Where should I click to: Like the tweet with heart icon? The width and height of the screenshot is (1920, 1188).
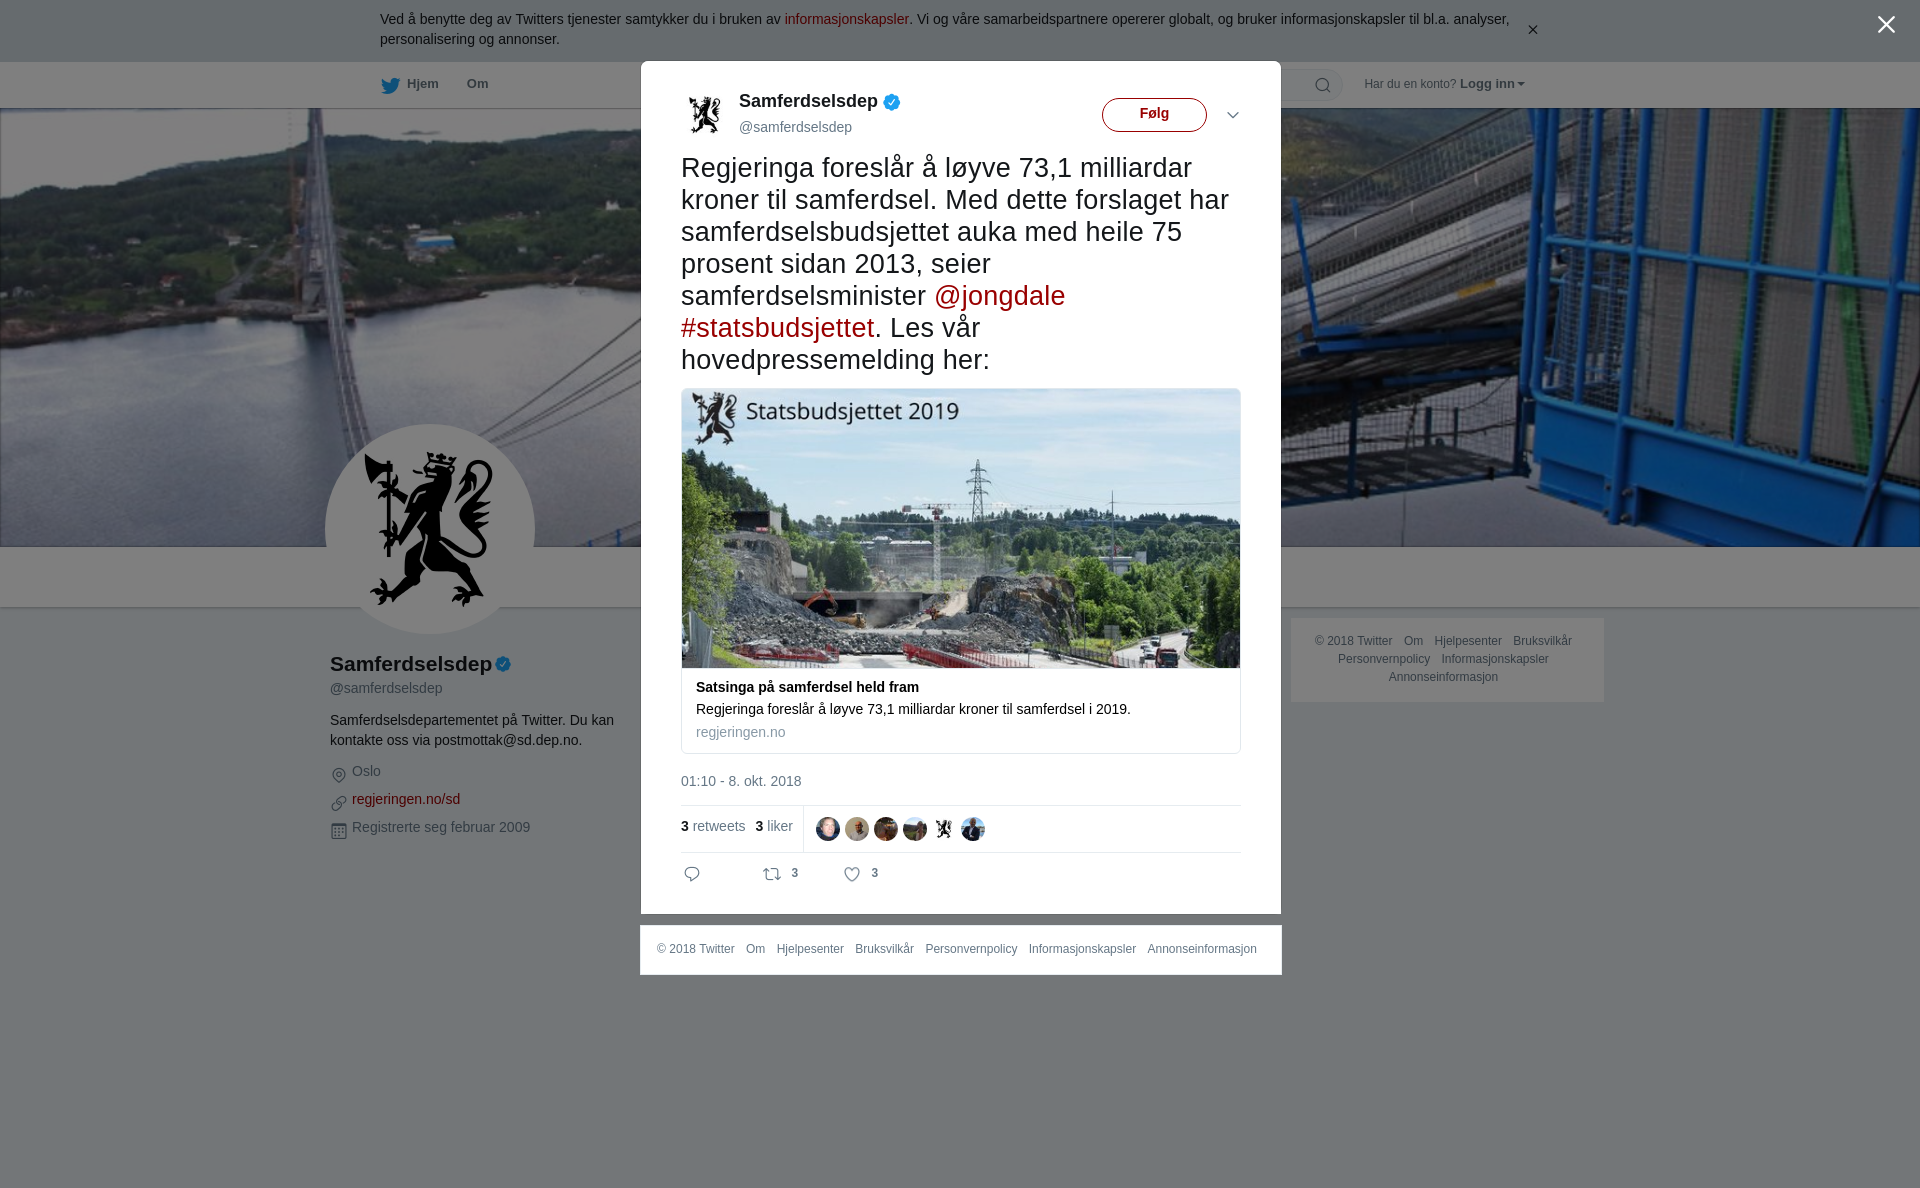click(x=852, y=874)
